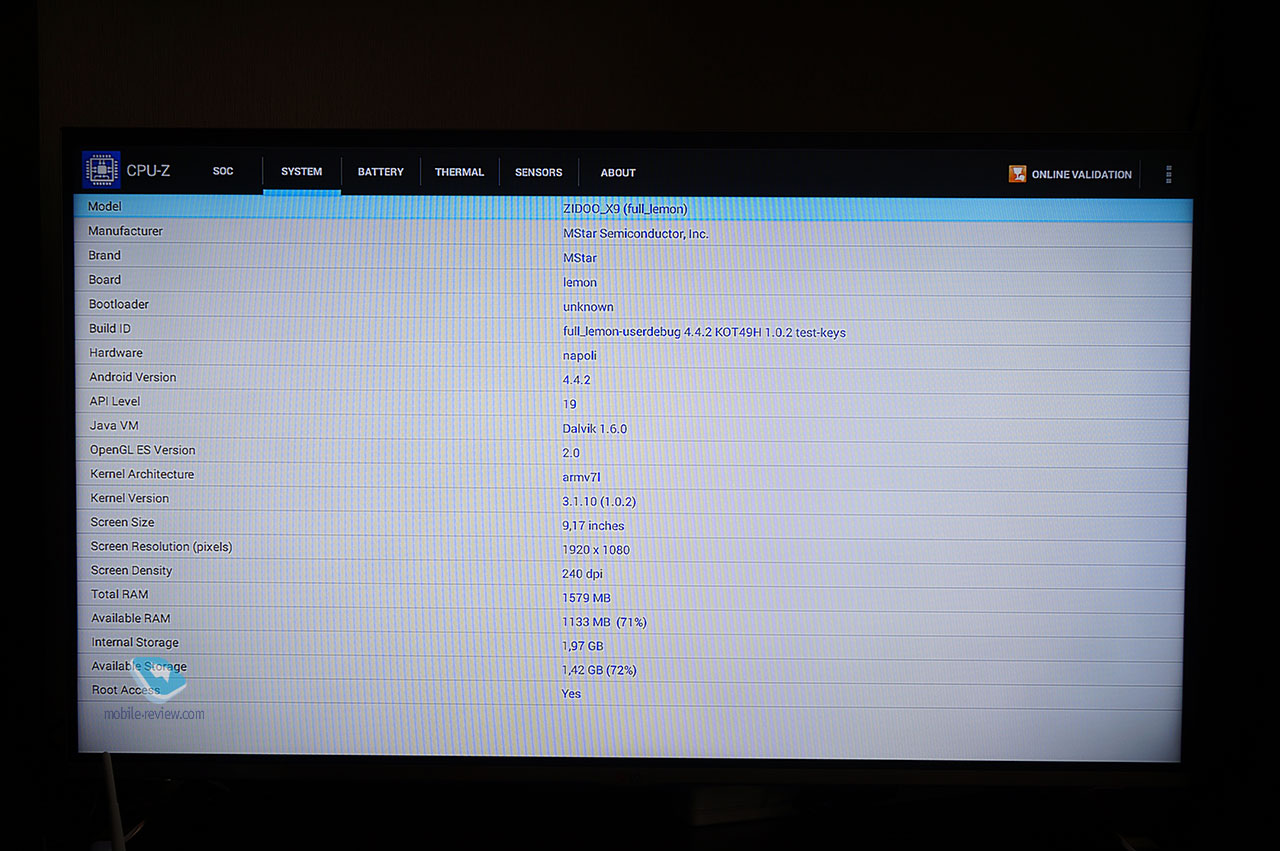
Task: Select the Build ID row label
Action: point(110,328)
